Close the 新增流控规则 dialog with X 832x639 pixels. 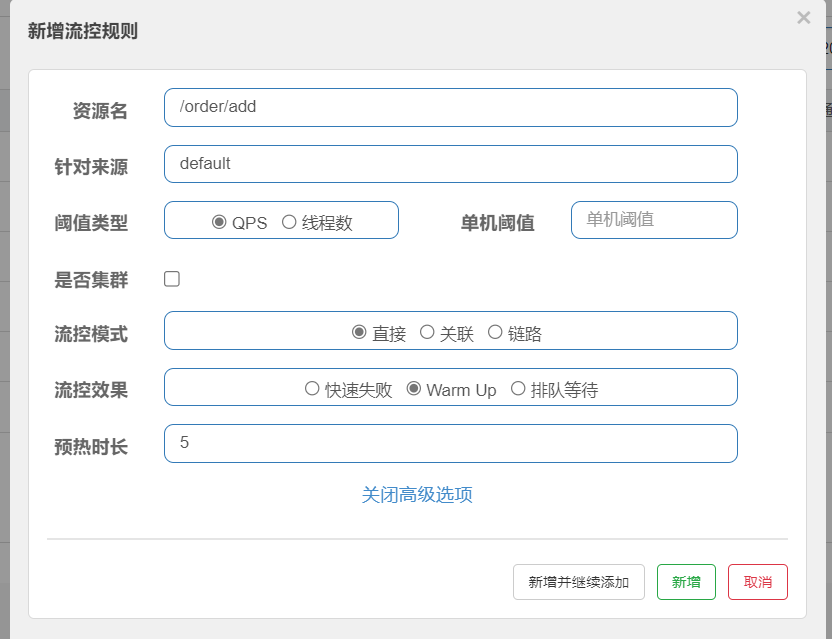[803, 17]
